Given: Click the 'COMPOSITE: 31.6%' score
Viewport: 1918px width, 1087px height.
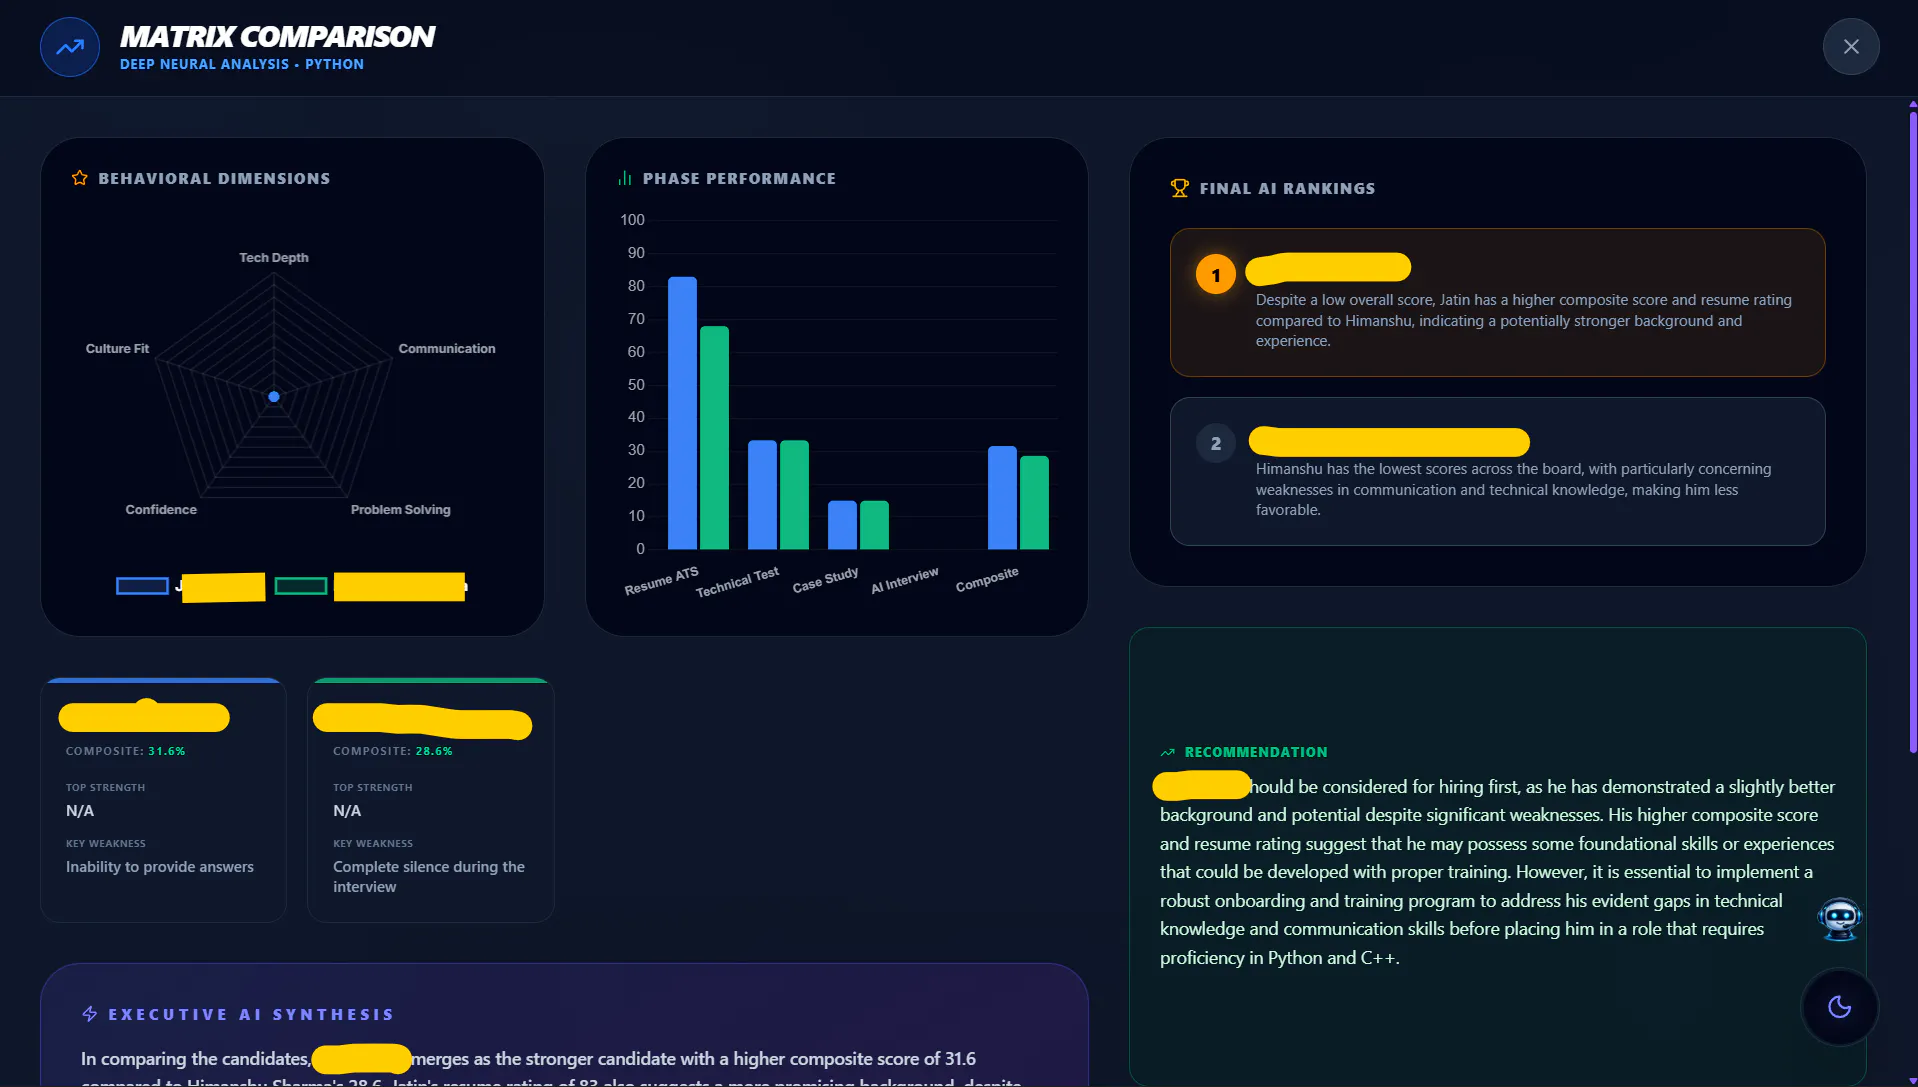Looking at the screenshot, I should pos(126,751).
